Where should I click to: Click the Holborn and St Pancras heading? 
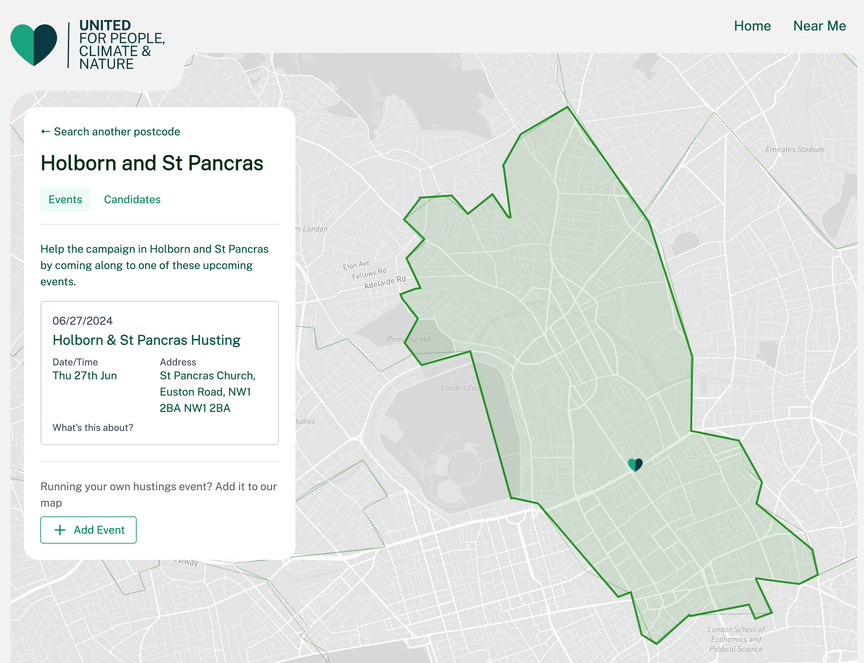tap(152, 163)
